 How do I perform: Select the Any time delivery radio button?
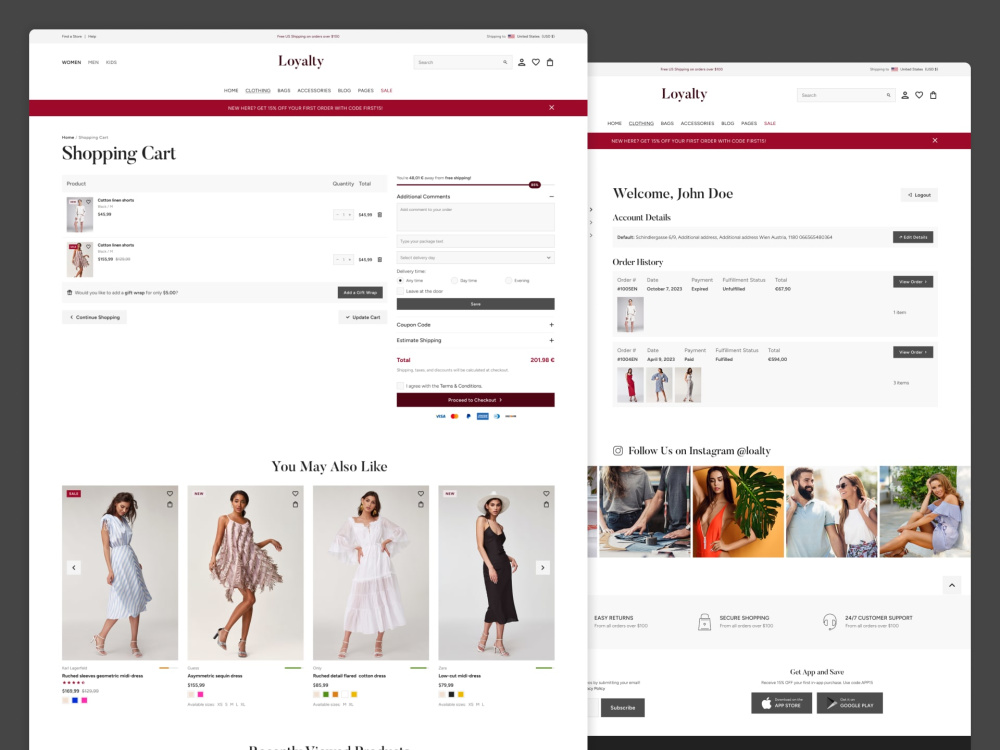400,281
